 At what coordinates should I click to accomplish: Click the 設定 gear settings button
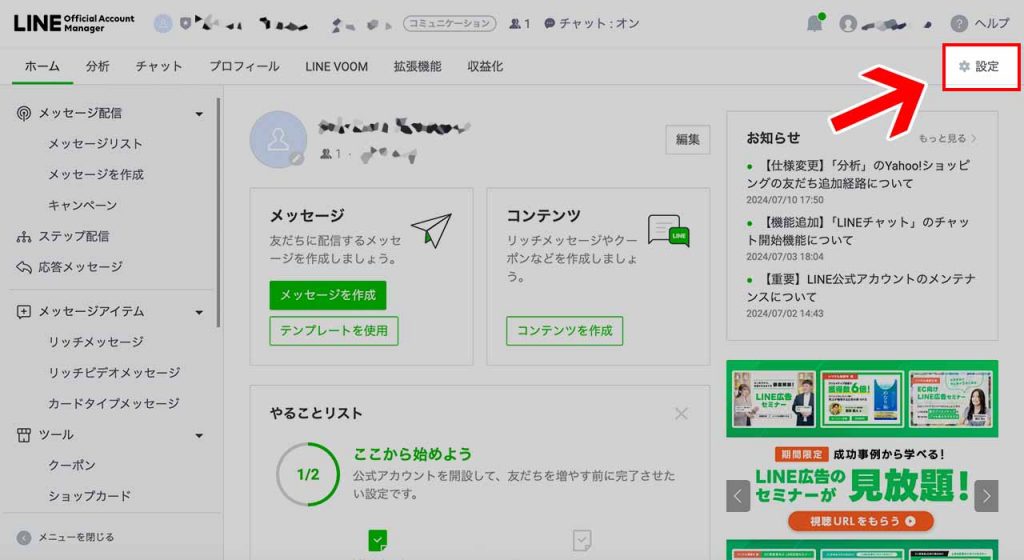click(x=980, y=66)
